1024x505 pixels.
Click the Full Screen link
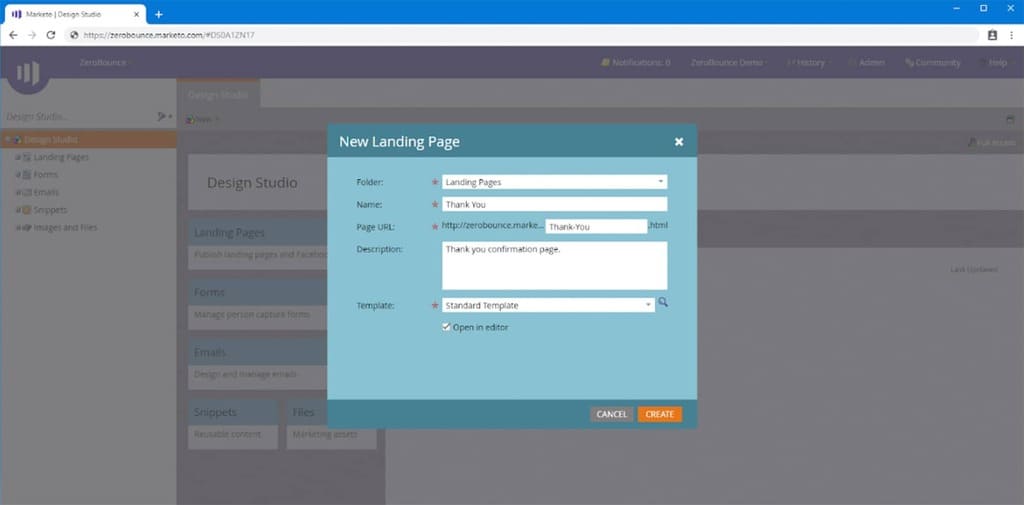click(x=991, y=142)
